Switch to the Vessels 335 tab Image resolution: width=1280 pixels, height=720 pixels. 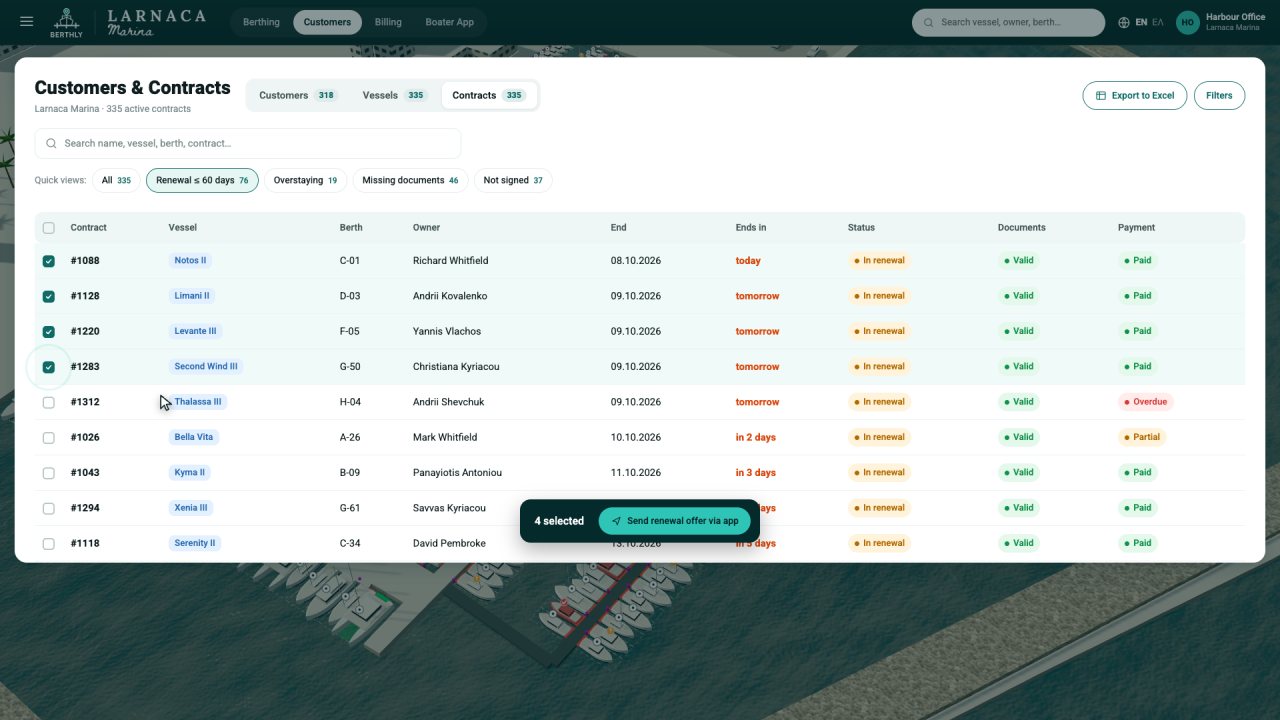[x=394, y=96]
